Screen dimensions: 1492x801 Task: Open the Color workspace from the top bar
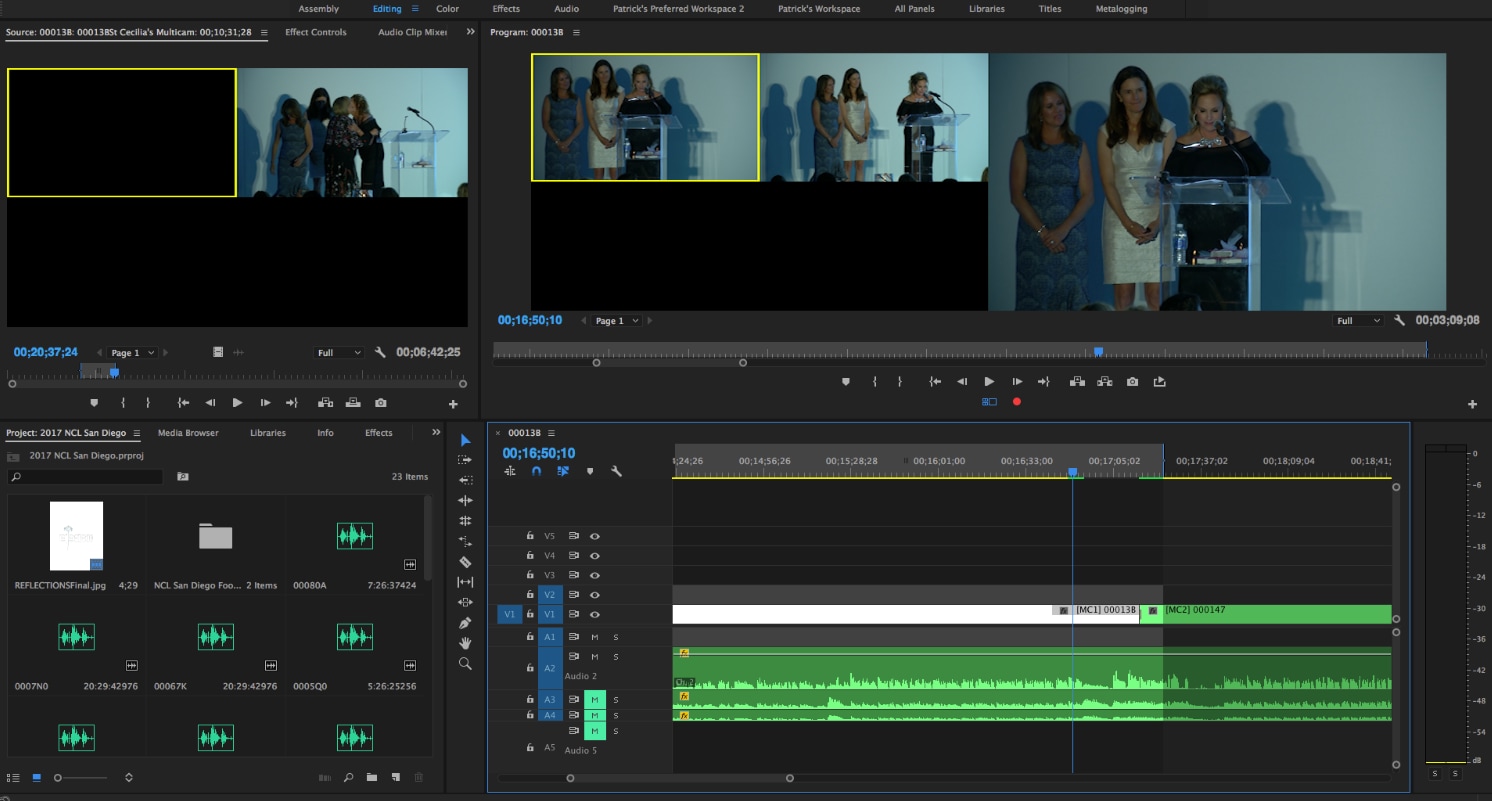(x=447, y=9)
